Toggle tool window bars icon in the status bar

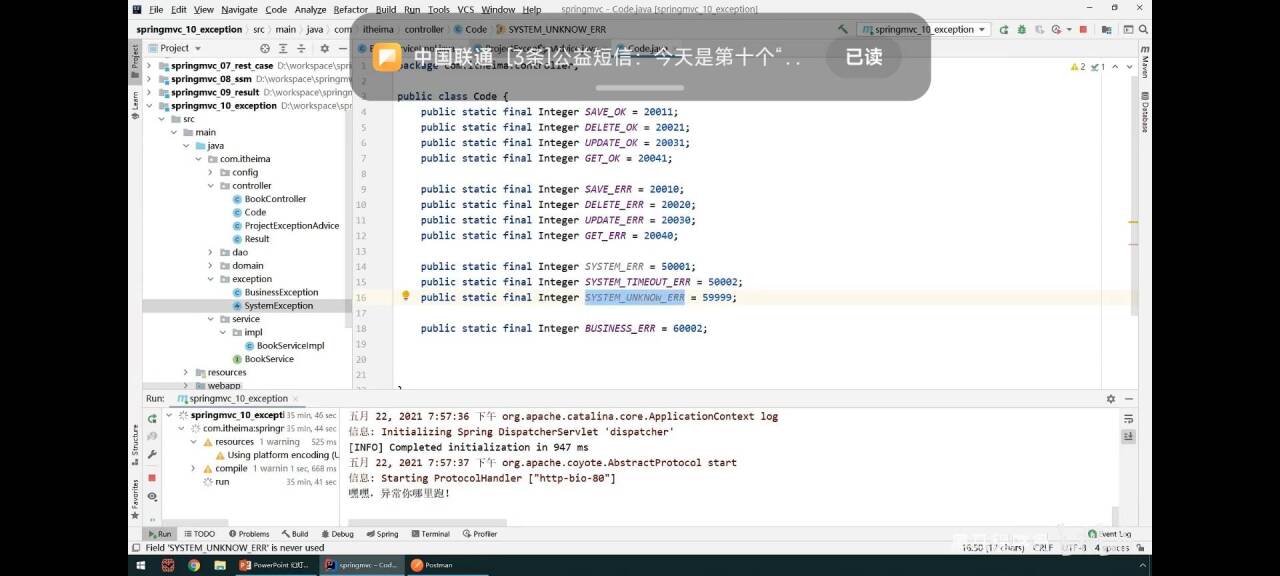[137, 548]
